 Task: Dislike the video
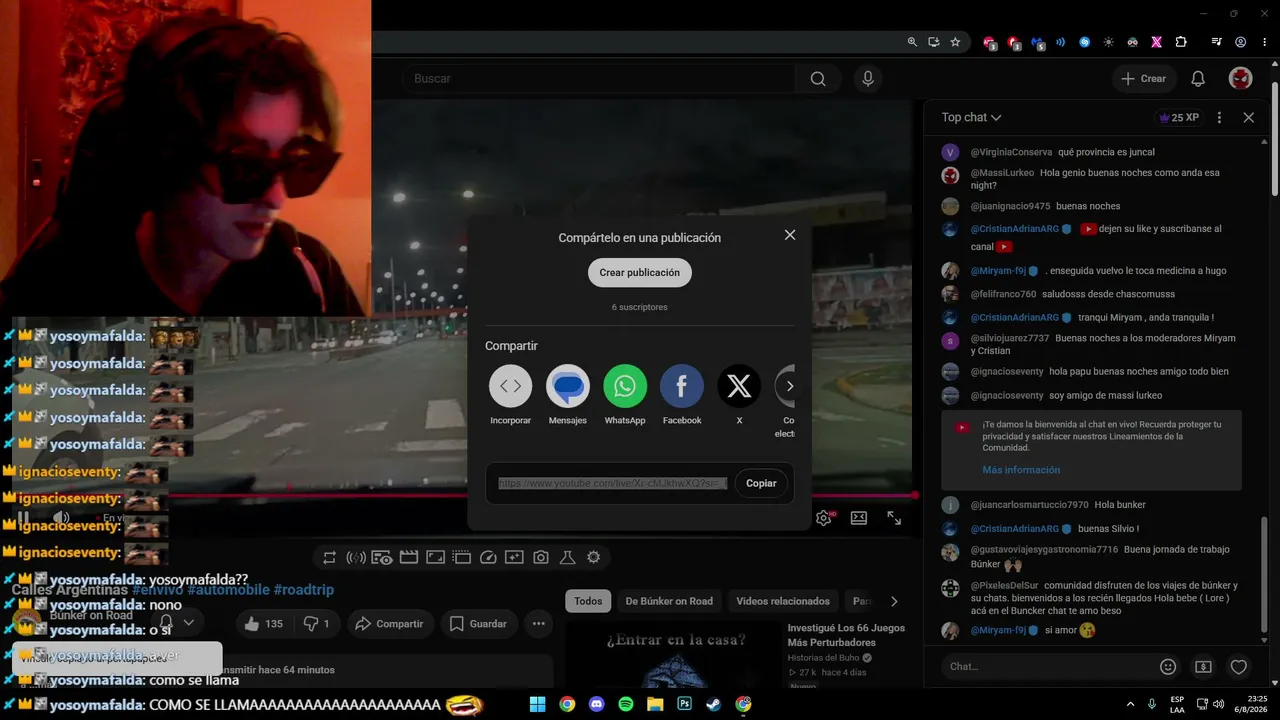pos(316,624)
